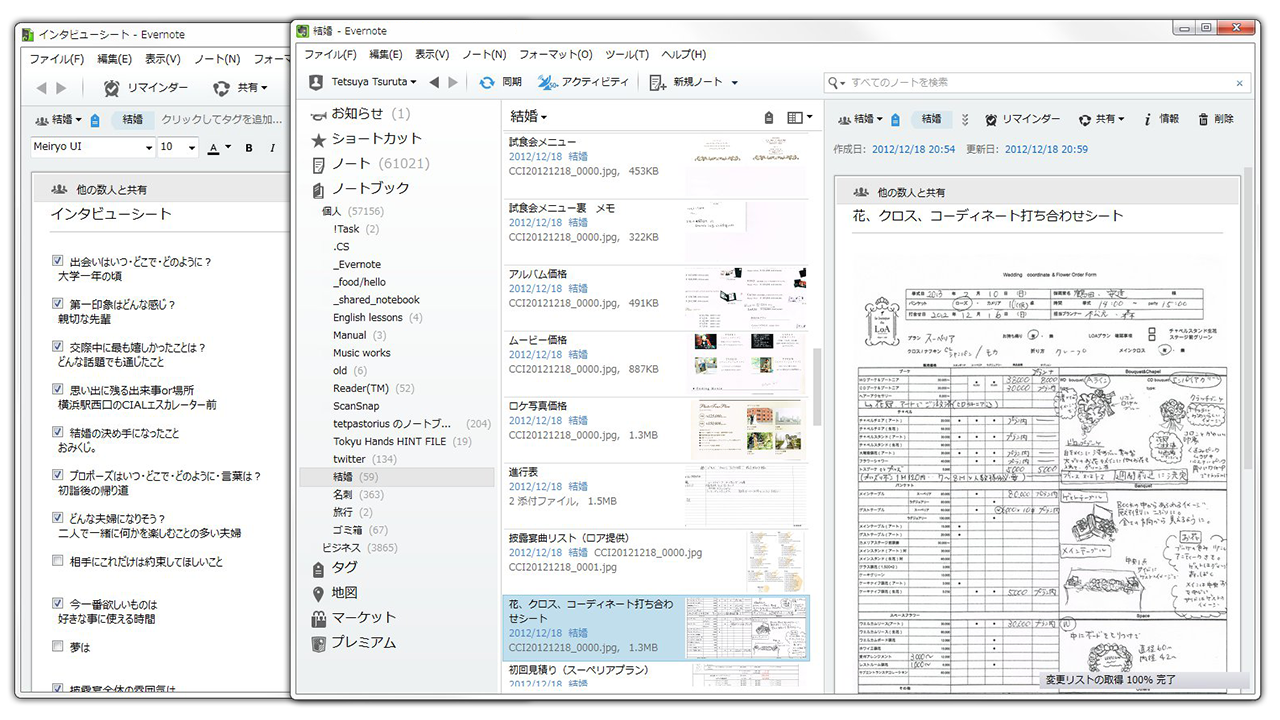This screenshot has height=720, width=1280.
Task: Uncheck 交際中に最も嬉しかったことは？ checkbox
Action: click(58, 347)
